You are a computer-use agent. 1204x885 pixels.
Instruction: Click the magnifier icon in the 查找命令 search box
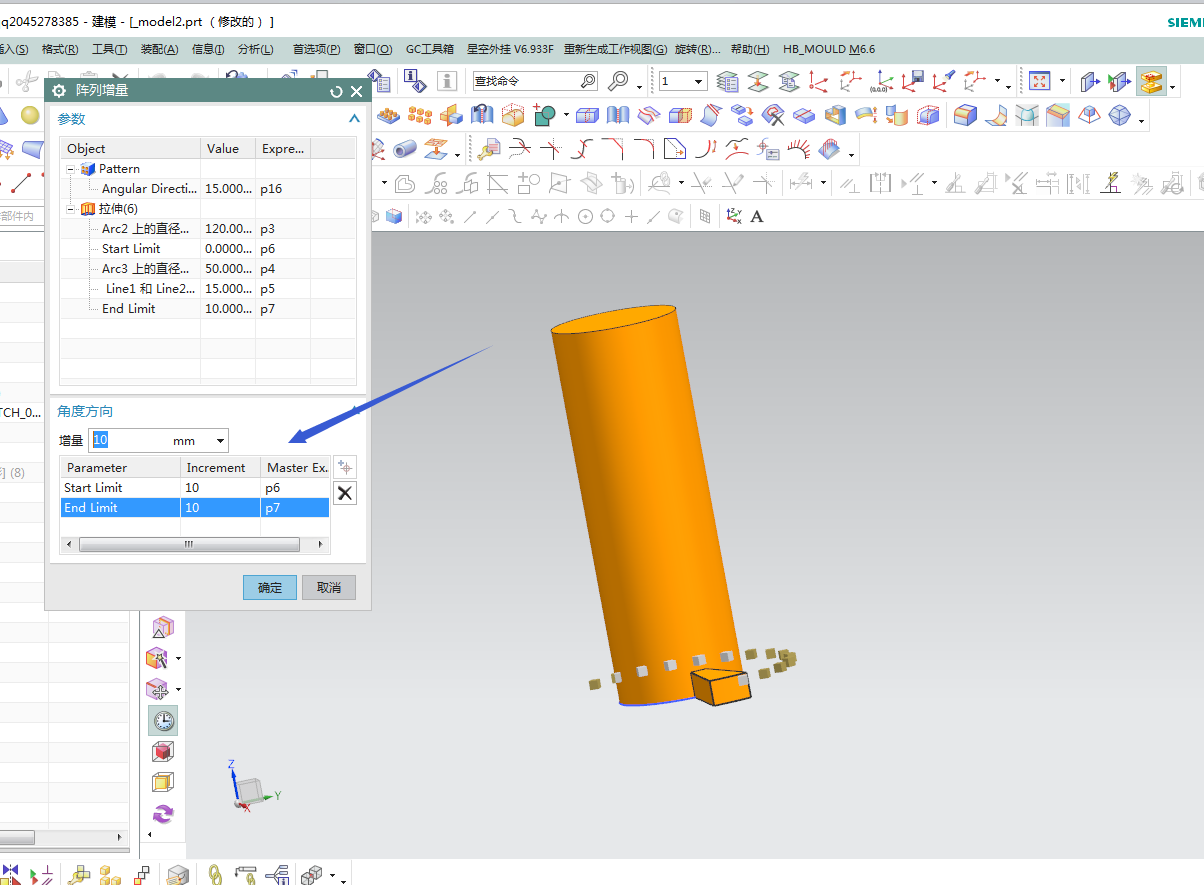click(588, 81)
